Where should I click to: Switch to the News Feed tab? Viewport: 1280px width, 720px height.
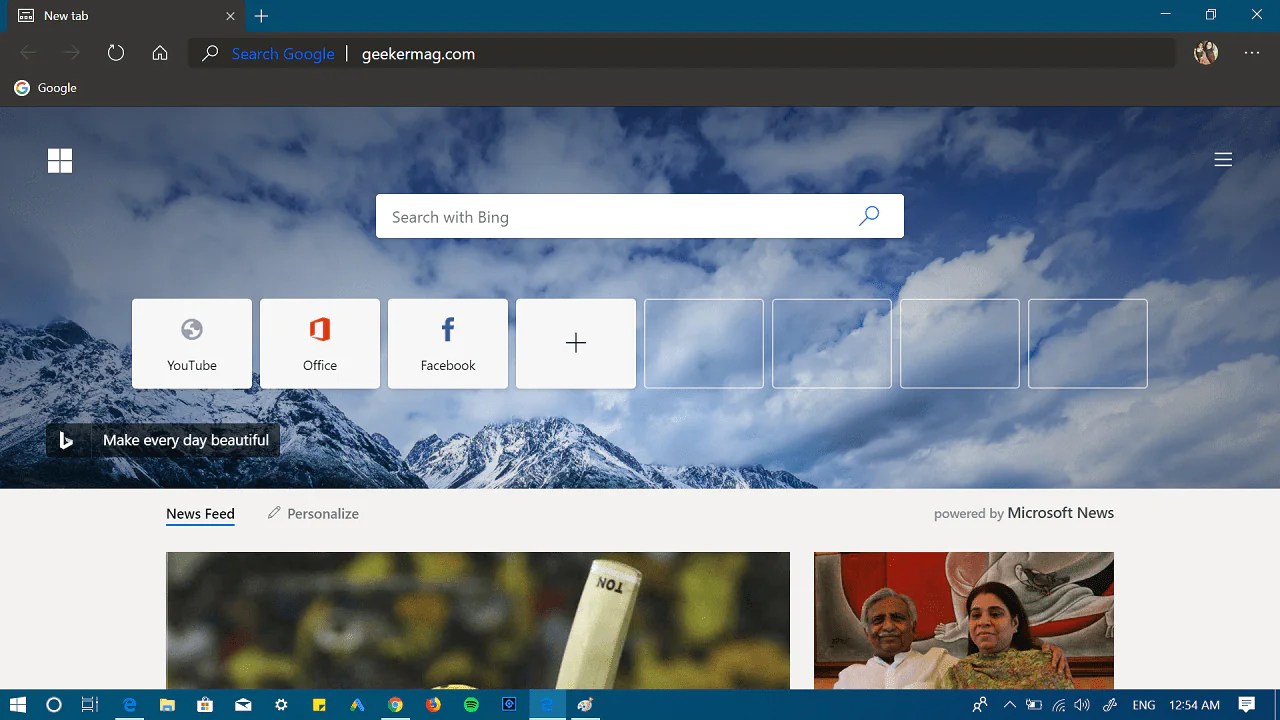point(200,513)
